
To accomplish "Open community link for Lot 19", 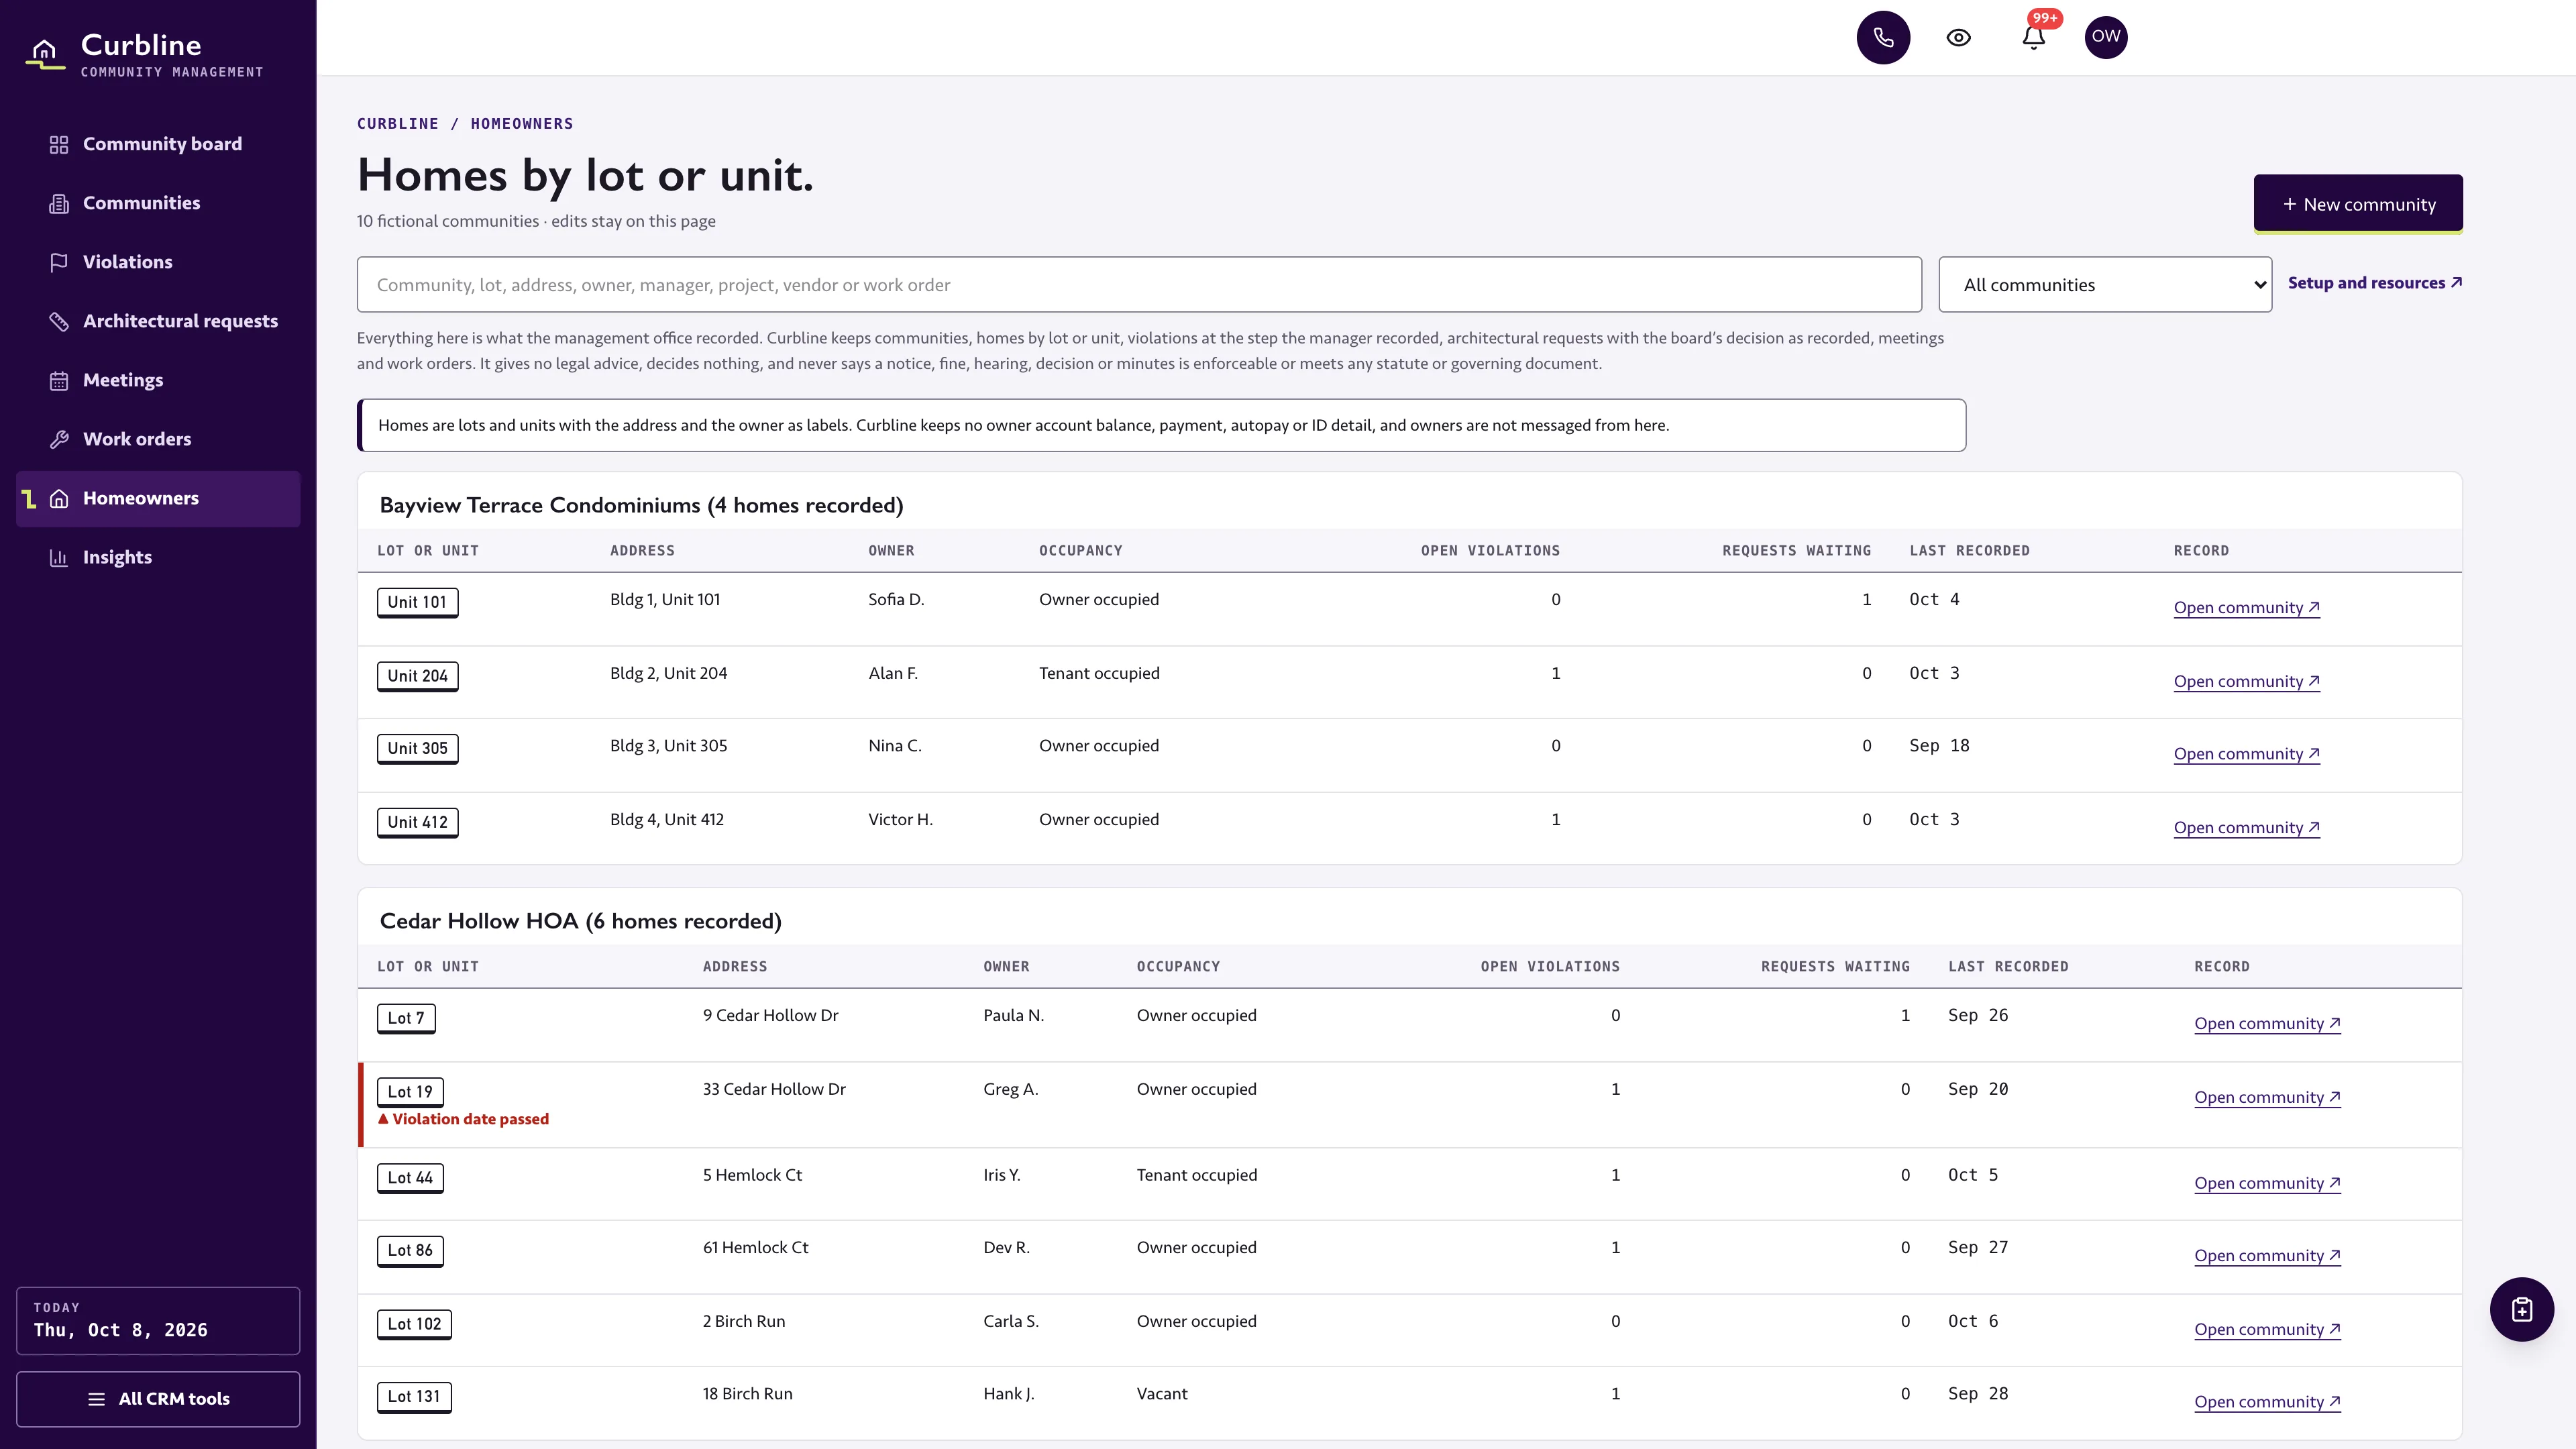I will pyautogui.click(x=2267, y=1098).
